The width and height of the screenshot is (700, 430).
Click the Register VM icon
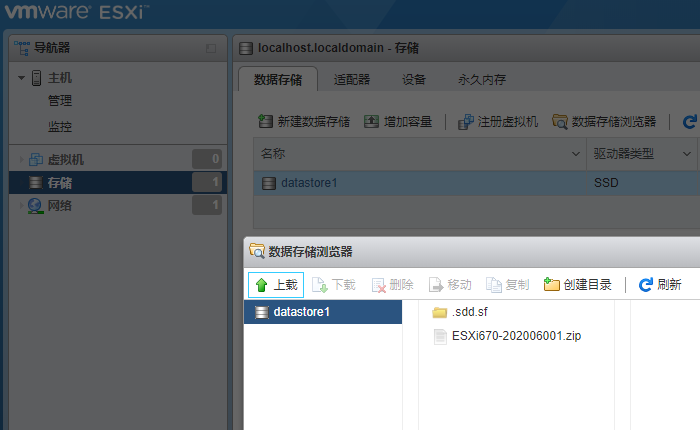pos(466,121)
